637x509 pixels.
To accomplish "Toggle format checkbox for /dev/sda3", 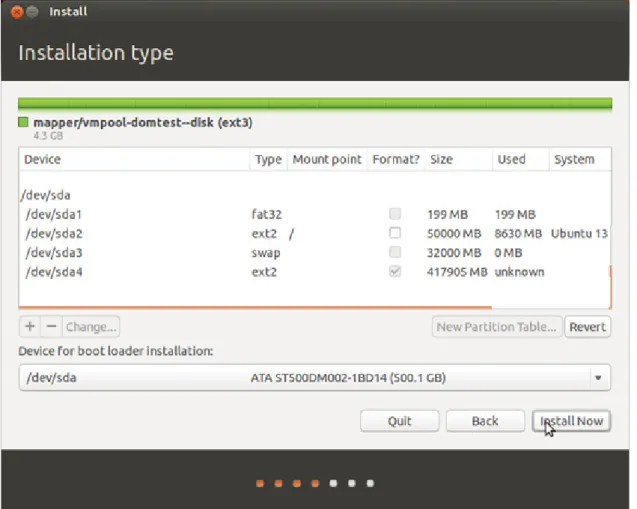I will (395, 252).
